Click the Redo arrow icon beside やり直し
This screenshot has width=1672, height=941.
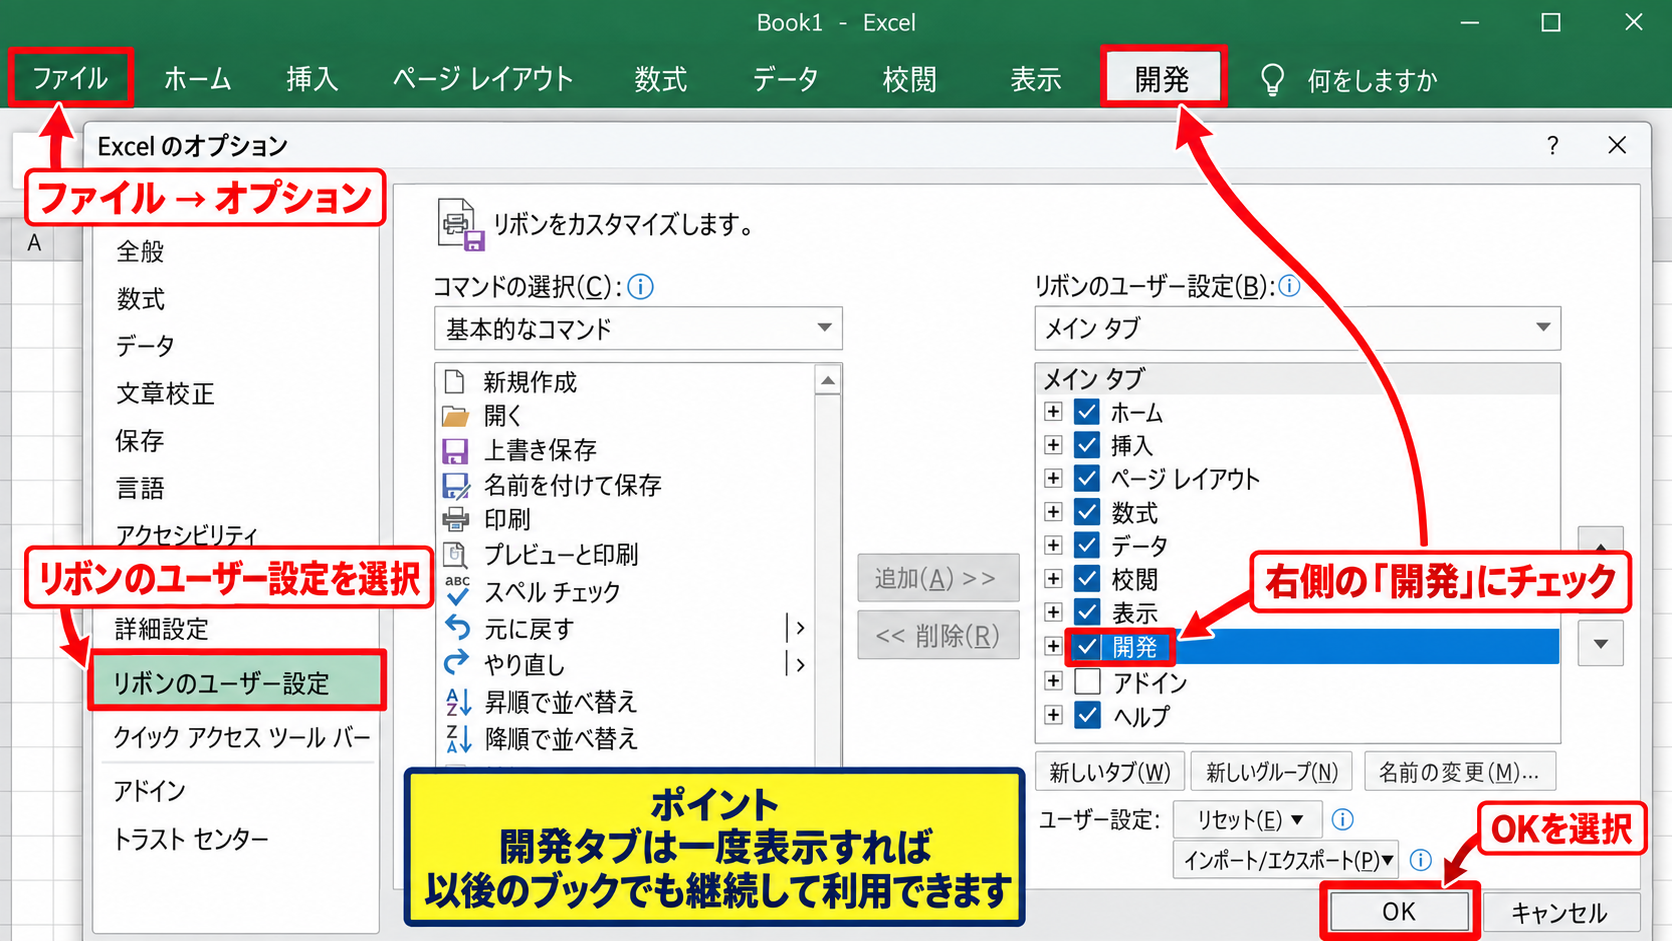(457, 662)
